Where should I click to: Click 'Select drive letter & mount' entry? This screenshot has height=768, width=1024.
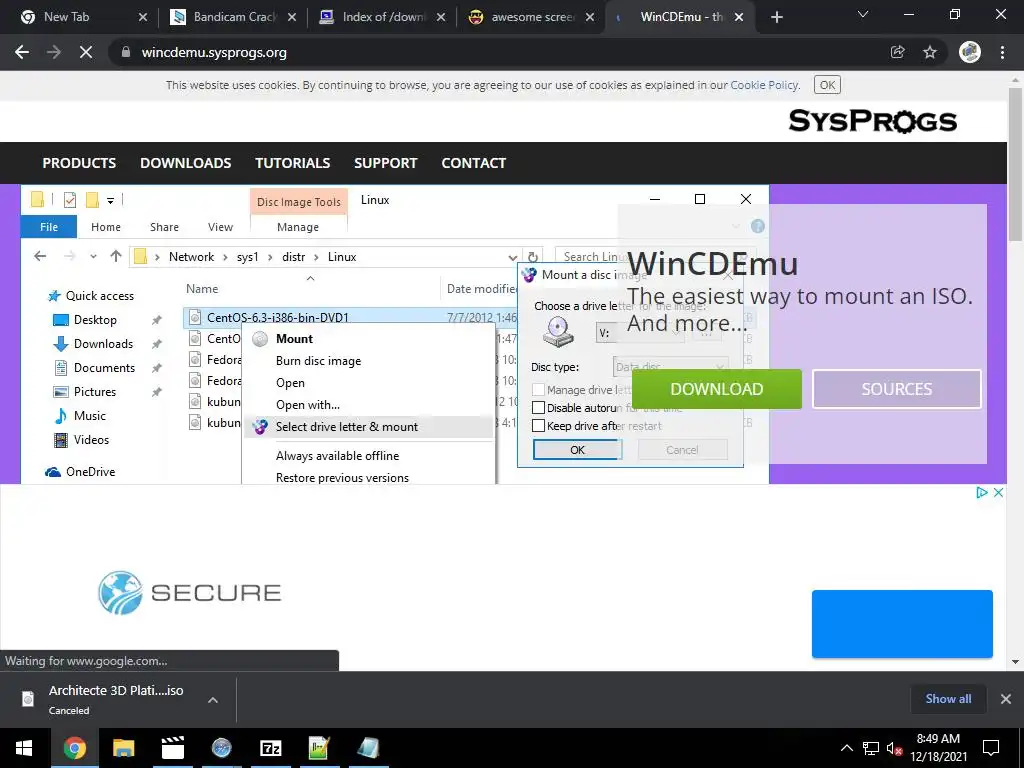347,427
